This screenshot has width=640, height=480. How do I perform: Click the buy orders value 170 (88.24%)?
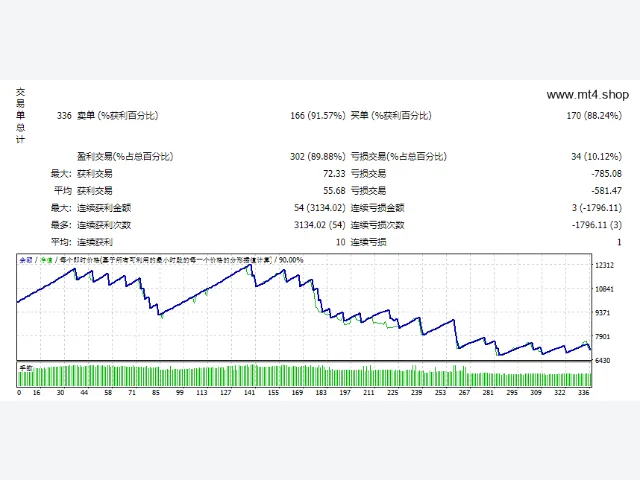[x=594, y=116]
